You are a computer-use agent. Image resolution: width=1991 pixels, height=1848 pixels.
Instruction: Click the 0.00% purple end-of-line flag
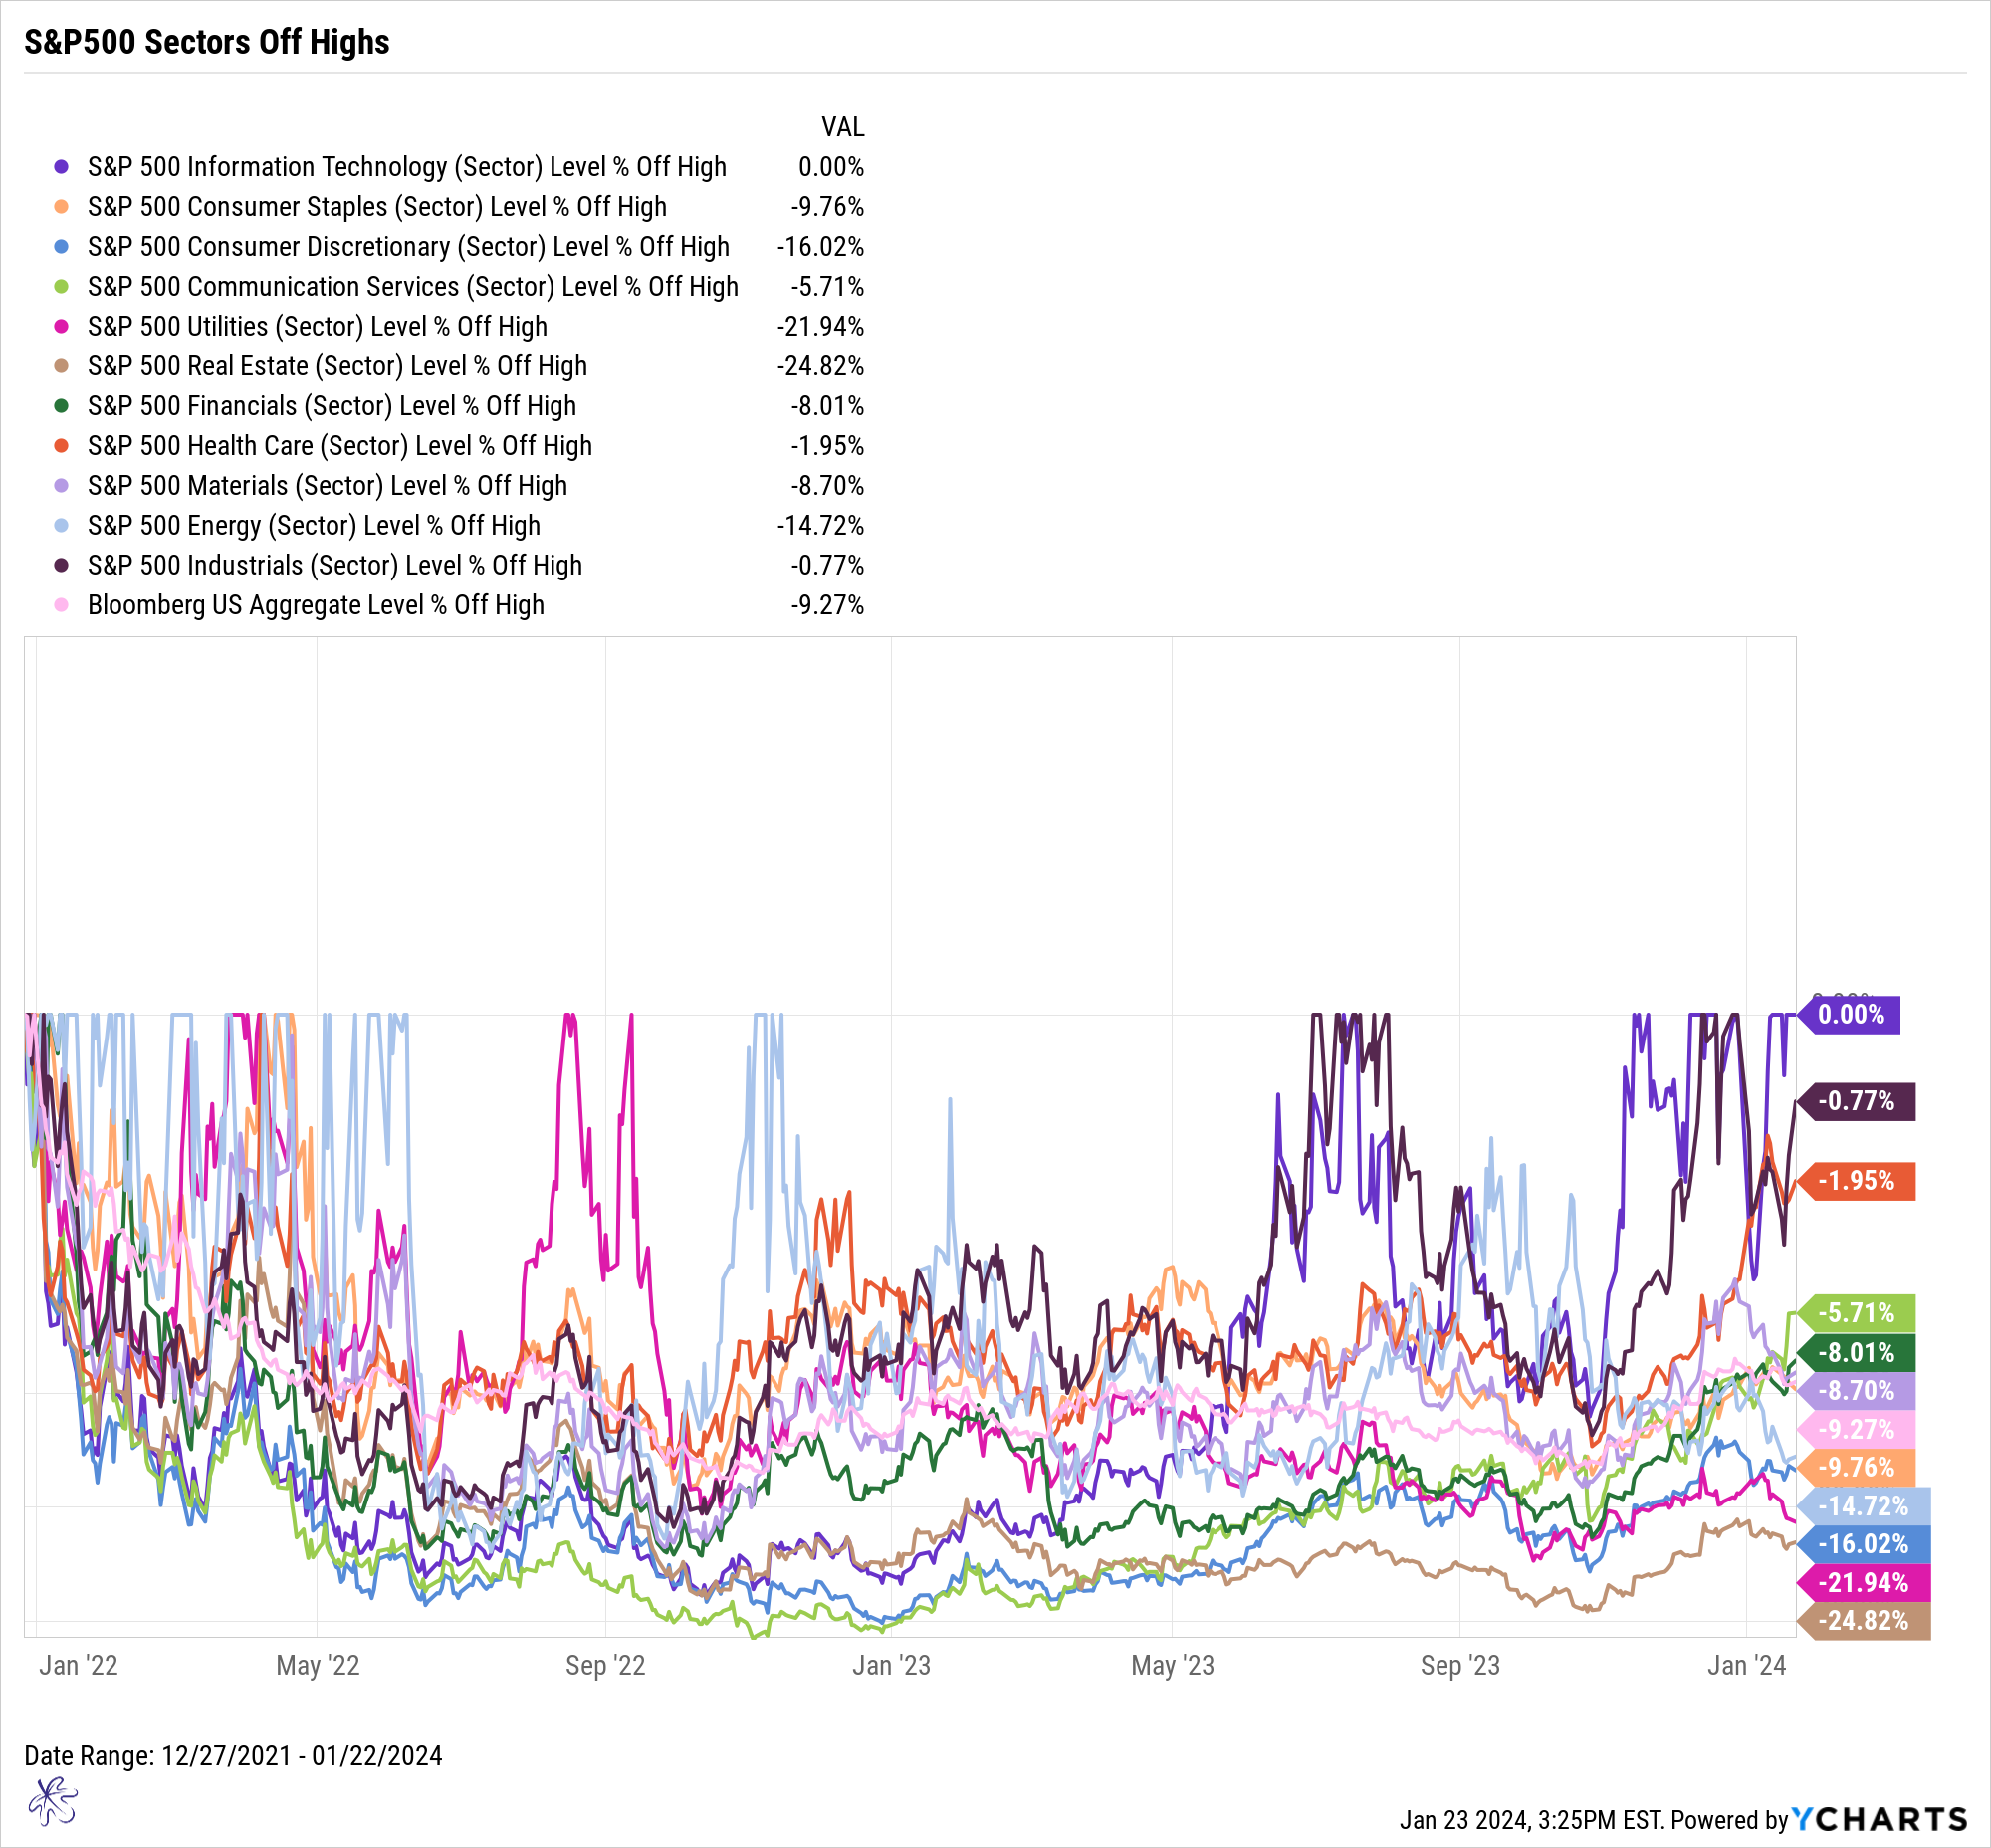coord(1849,1015)
